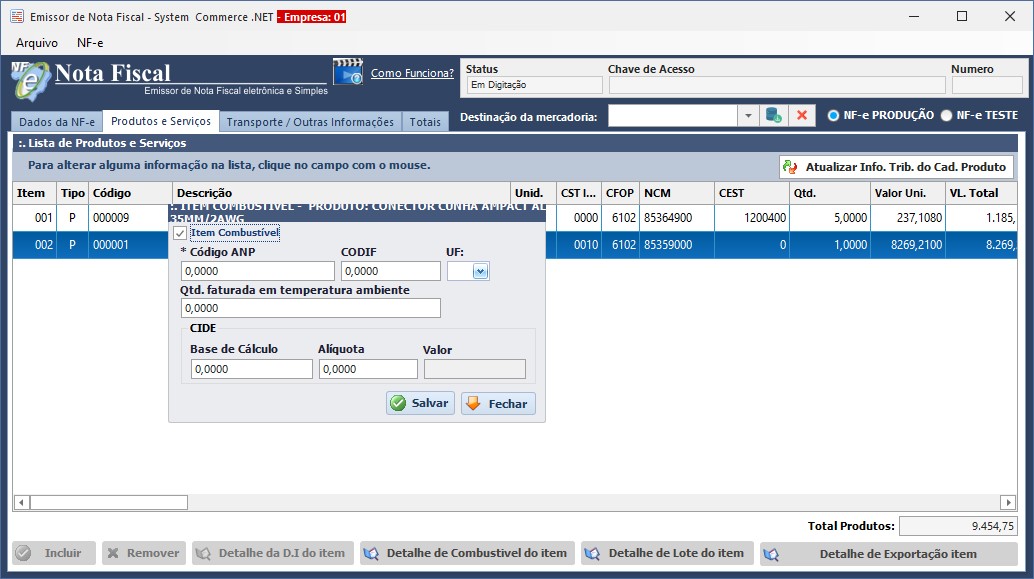Close combustível dialog with Fechar button
This screenshot has height=579, width=1034.
tap(498, 404)
